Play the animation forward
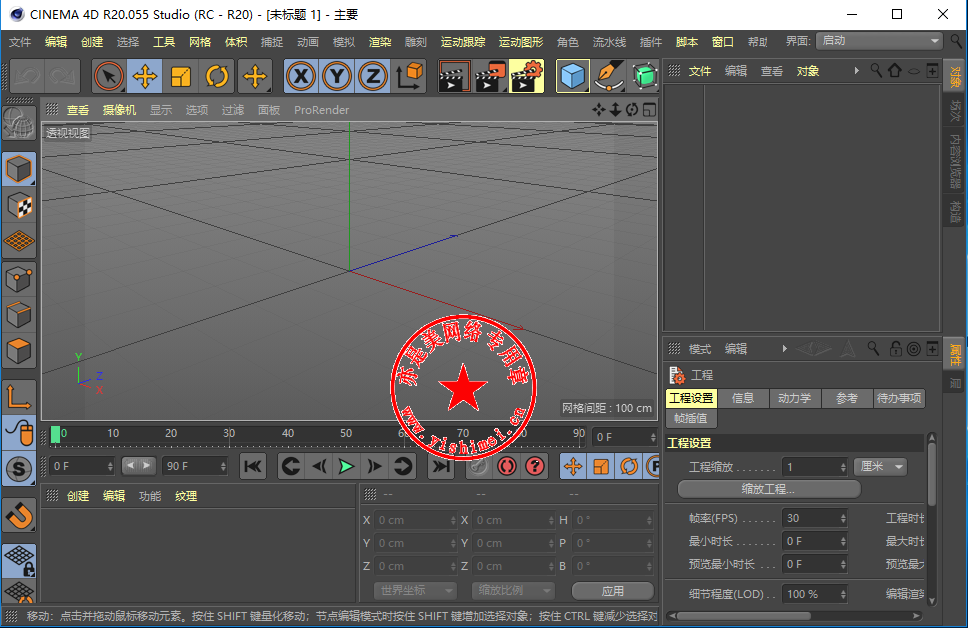The height and width of the screenshot is (628, 968). (x=346, y=466)
